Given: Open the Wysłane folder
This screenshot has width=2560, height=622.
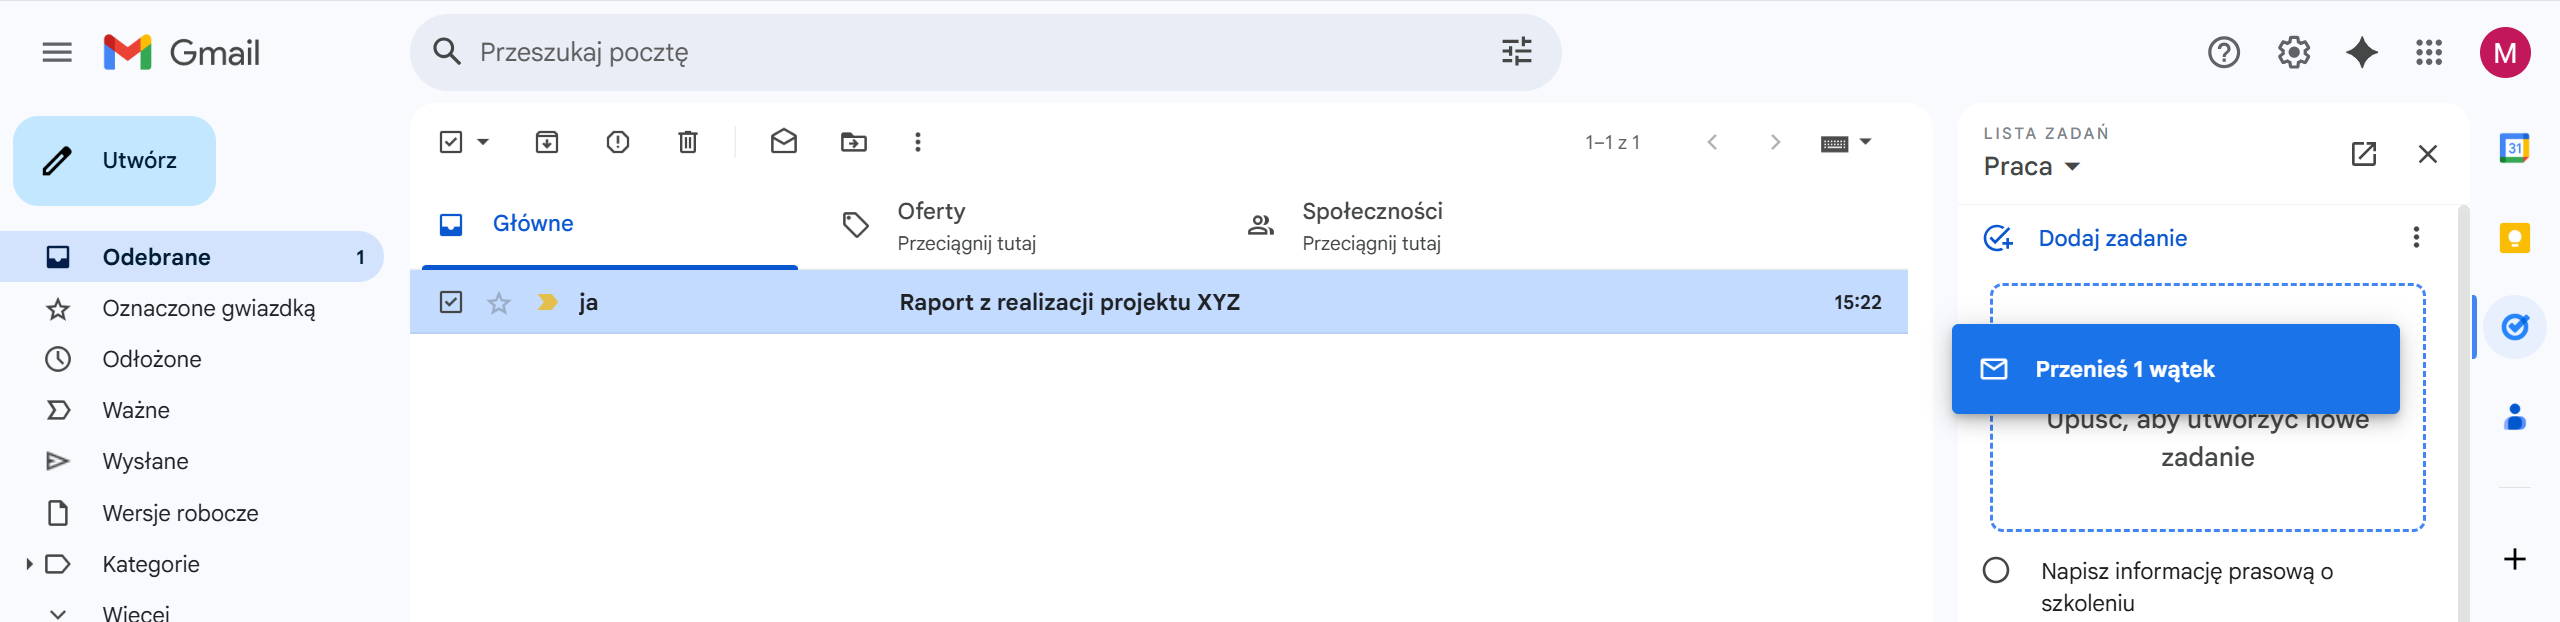Looking at the screenshot, I should click(145, 461).
